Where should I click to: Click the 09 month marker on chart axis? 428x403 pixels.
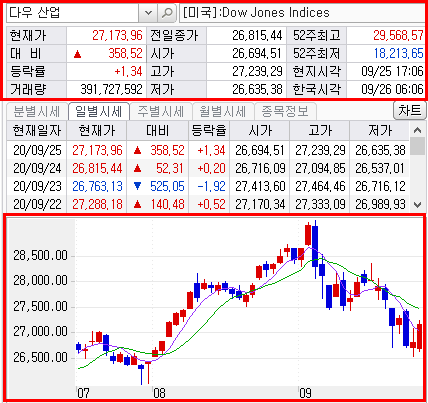[305, 393]
